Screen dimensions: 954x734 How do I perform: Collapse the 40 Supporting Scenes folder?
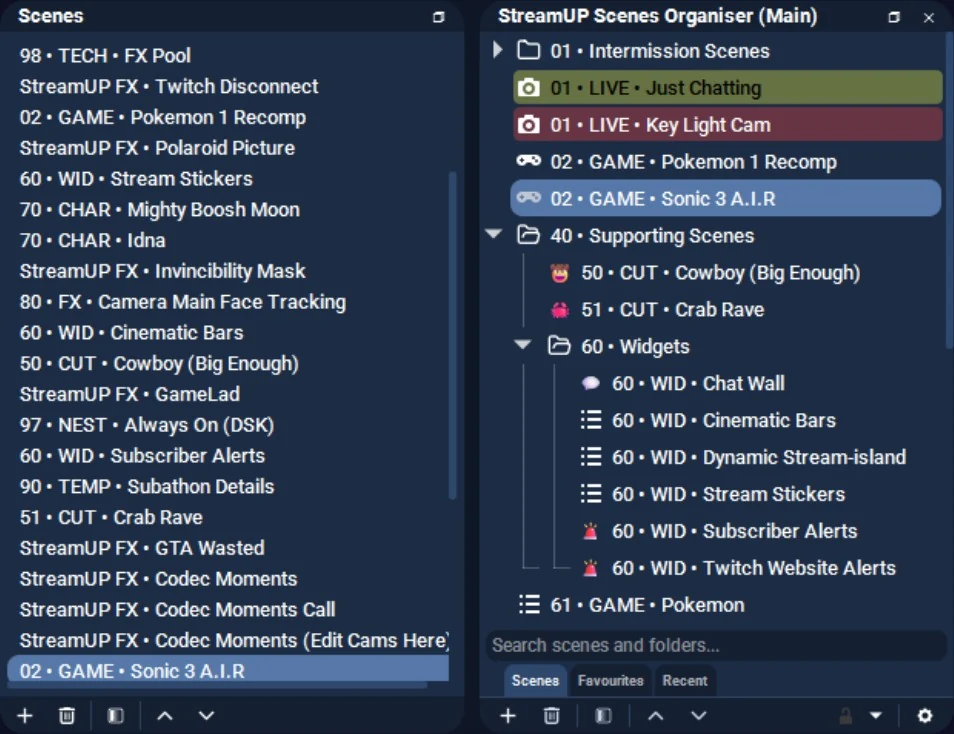coord(494,234)
